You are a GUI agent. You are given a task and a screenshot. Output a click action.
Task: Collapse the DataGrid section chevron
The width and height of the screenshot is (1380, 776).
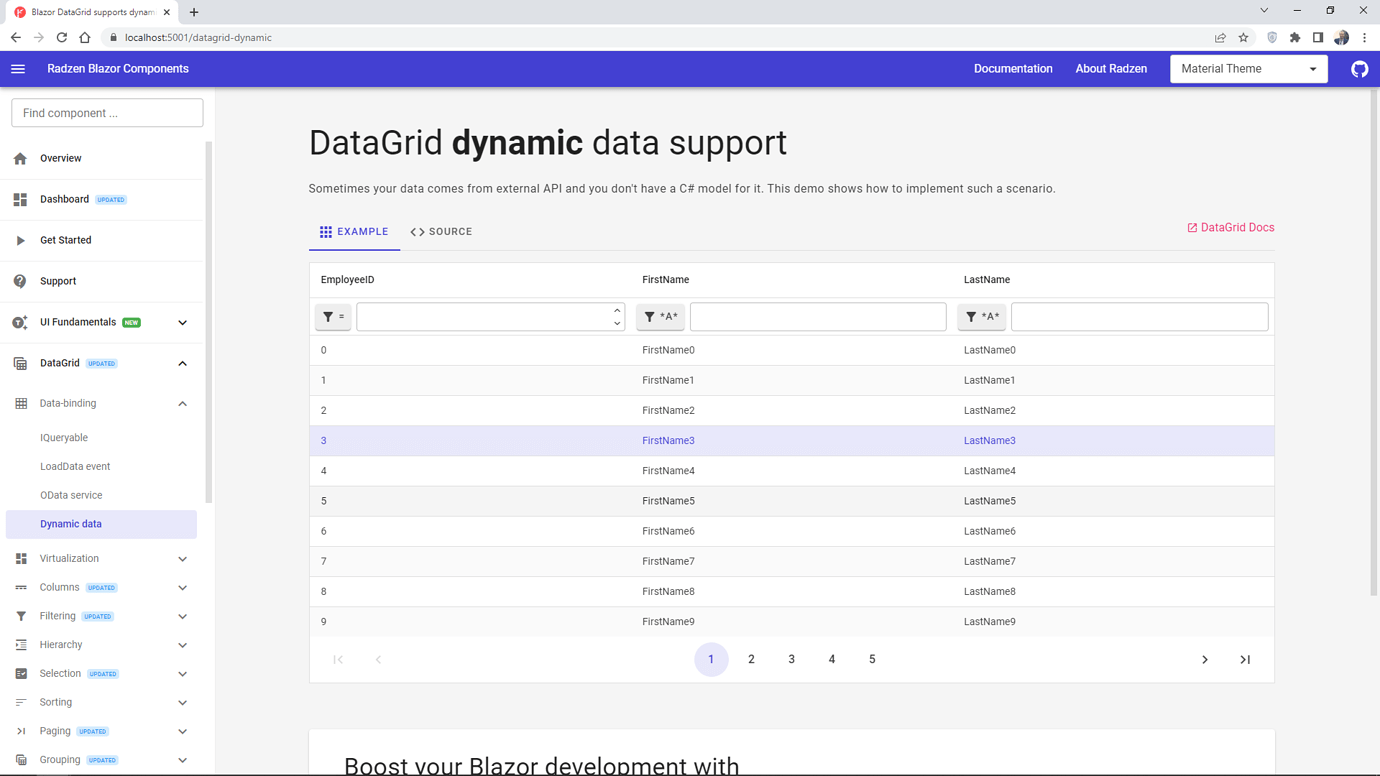(182, 364)
